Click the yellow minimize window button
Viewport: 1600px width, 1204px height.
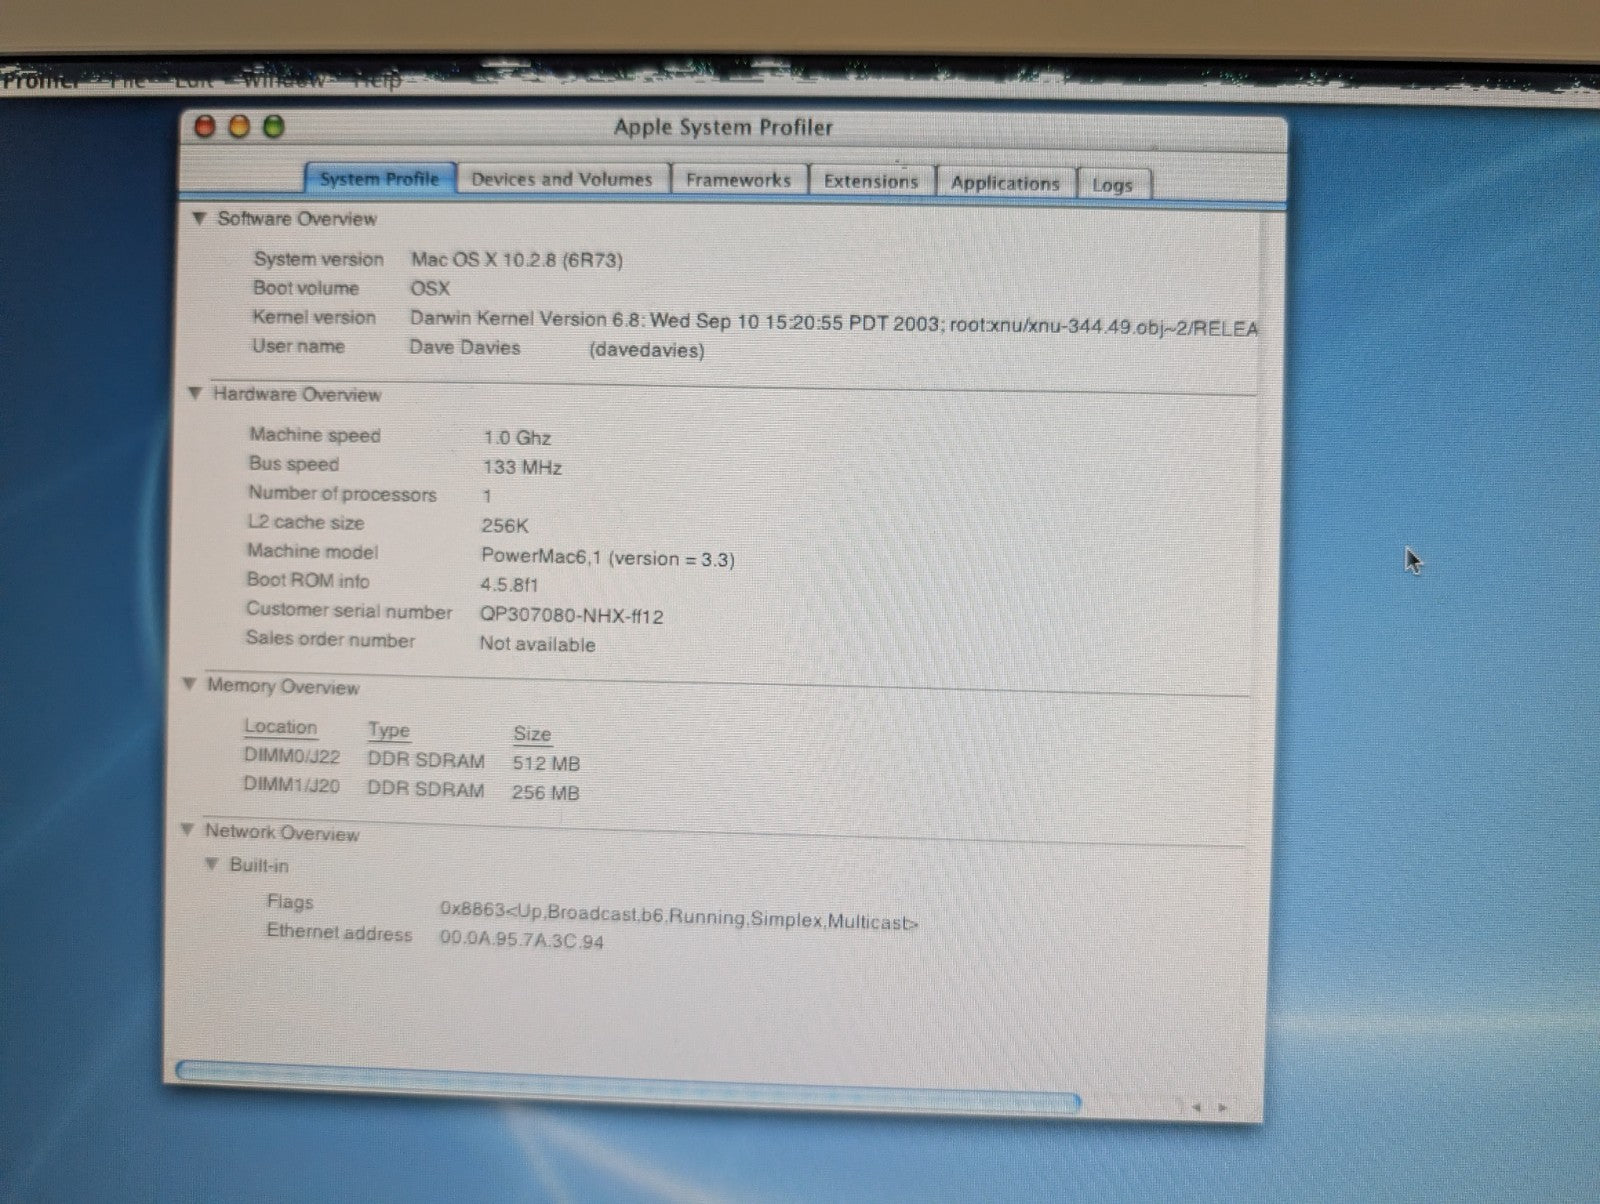pyautogui.click(x=239, y=127)
